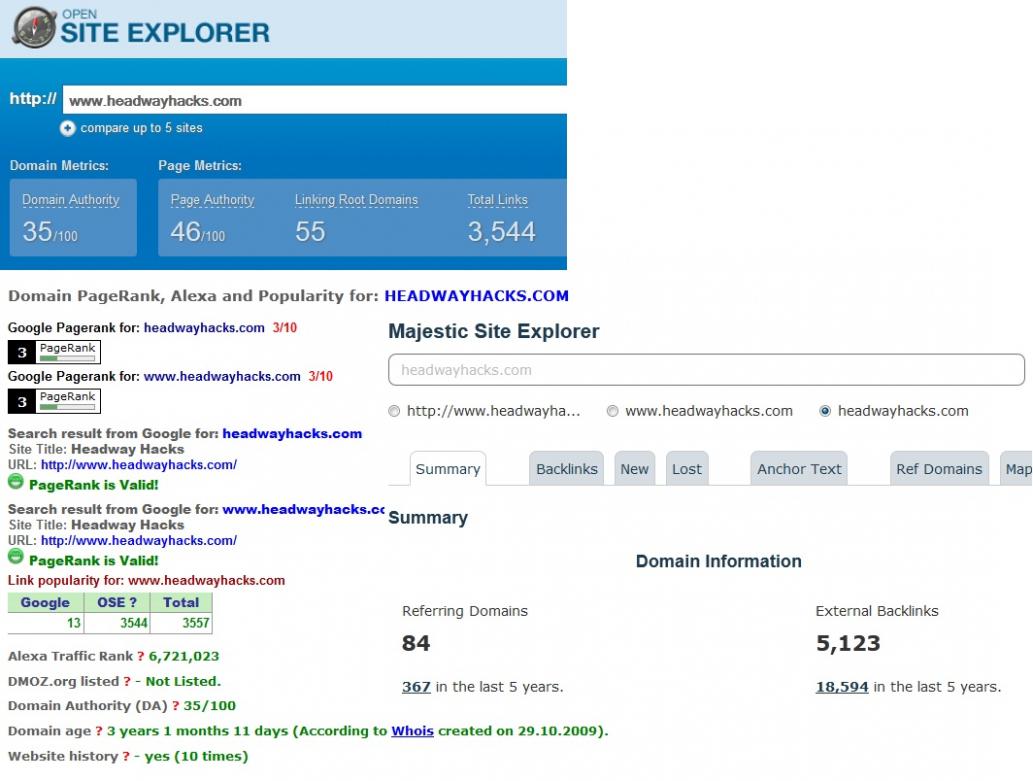This screenshot has height=781, width=1033.
Task: Select the www.headwayhacks.com radio option in Majestic
Action: (x=613, y=411)
